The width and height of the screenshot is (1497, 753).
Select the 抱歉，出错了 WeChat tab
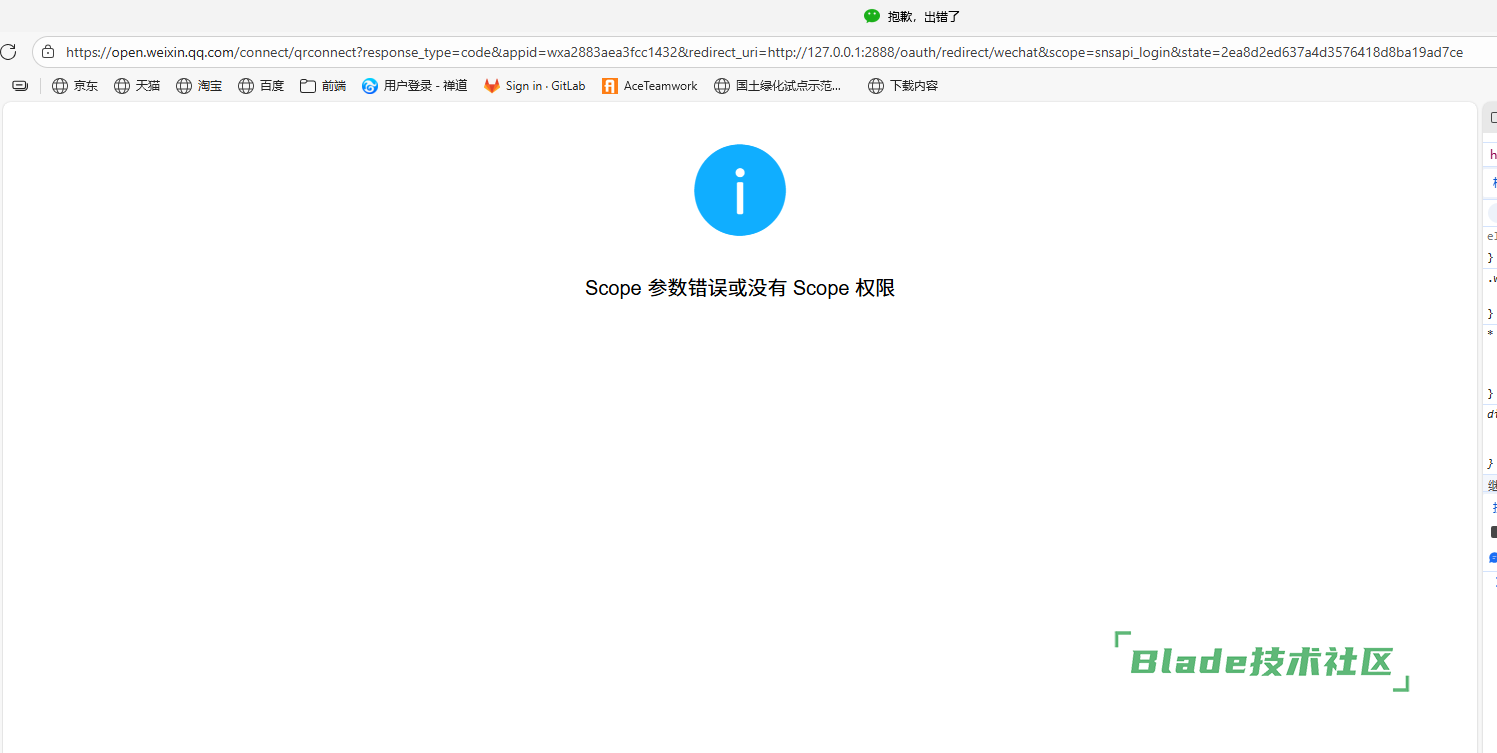click(x=911, y=17)
